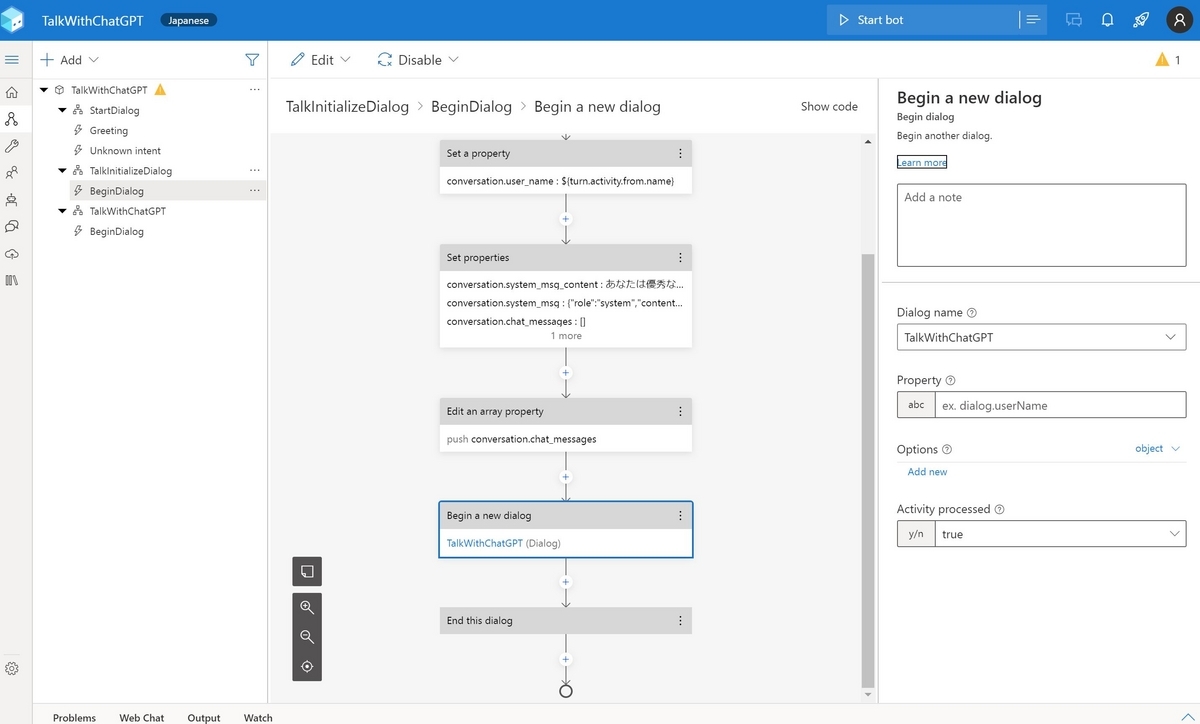The width and height of the screenshot is (1200, 724).
Task: Open the Package Manager books icon
Action: (12, 282)
